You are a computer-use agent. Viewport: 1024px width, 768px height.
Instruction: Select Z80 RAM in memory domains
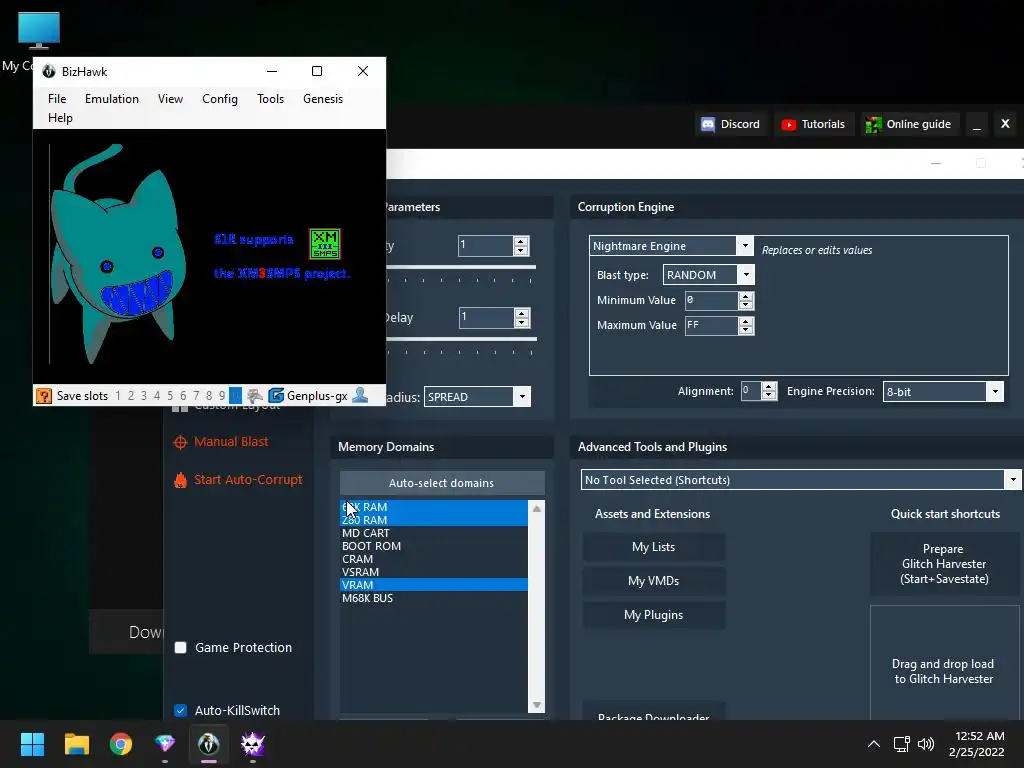pyautogui.click(x=434, y=520)
